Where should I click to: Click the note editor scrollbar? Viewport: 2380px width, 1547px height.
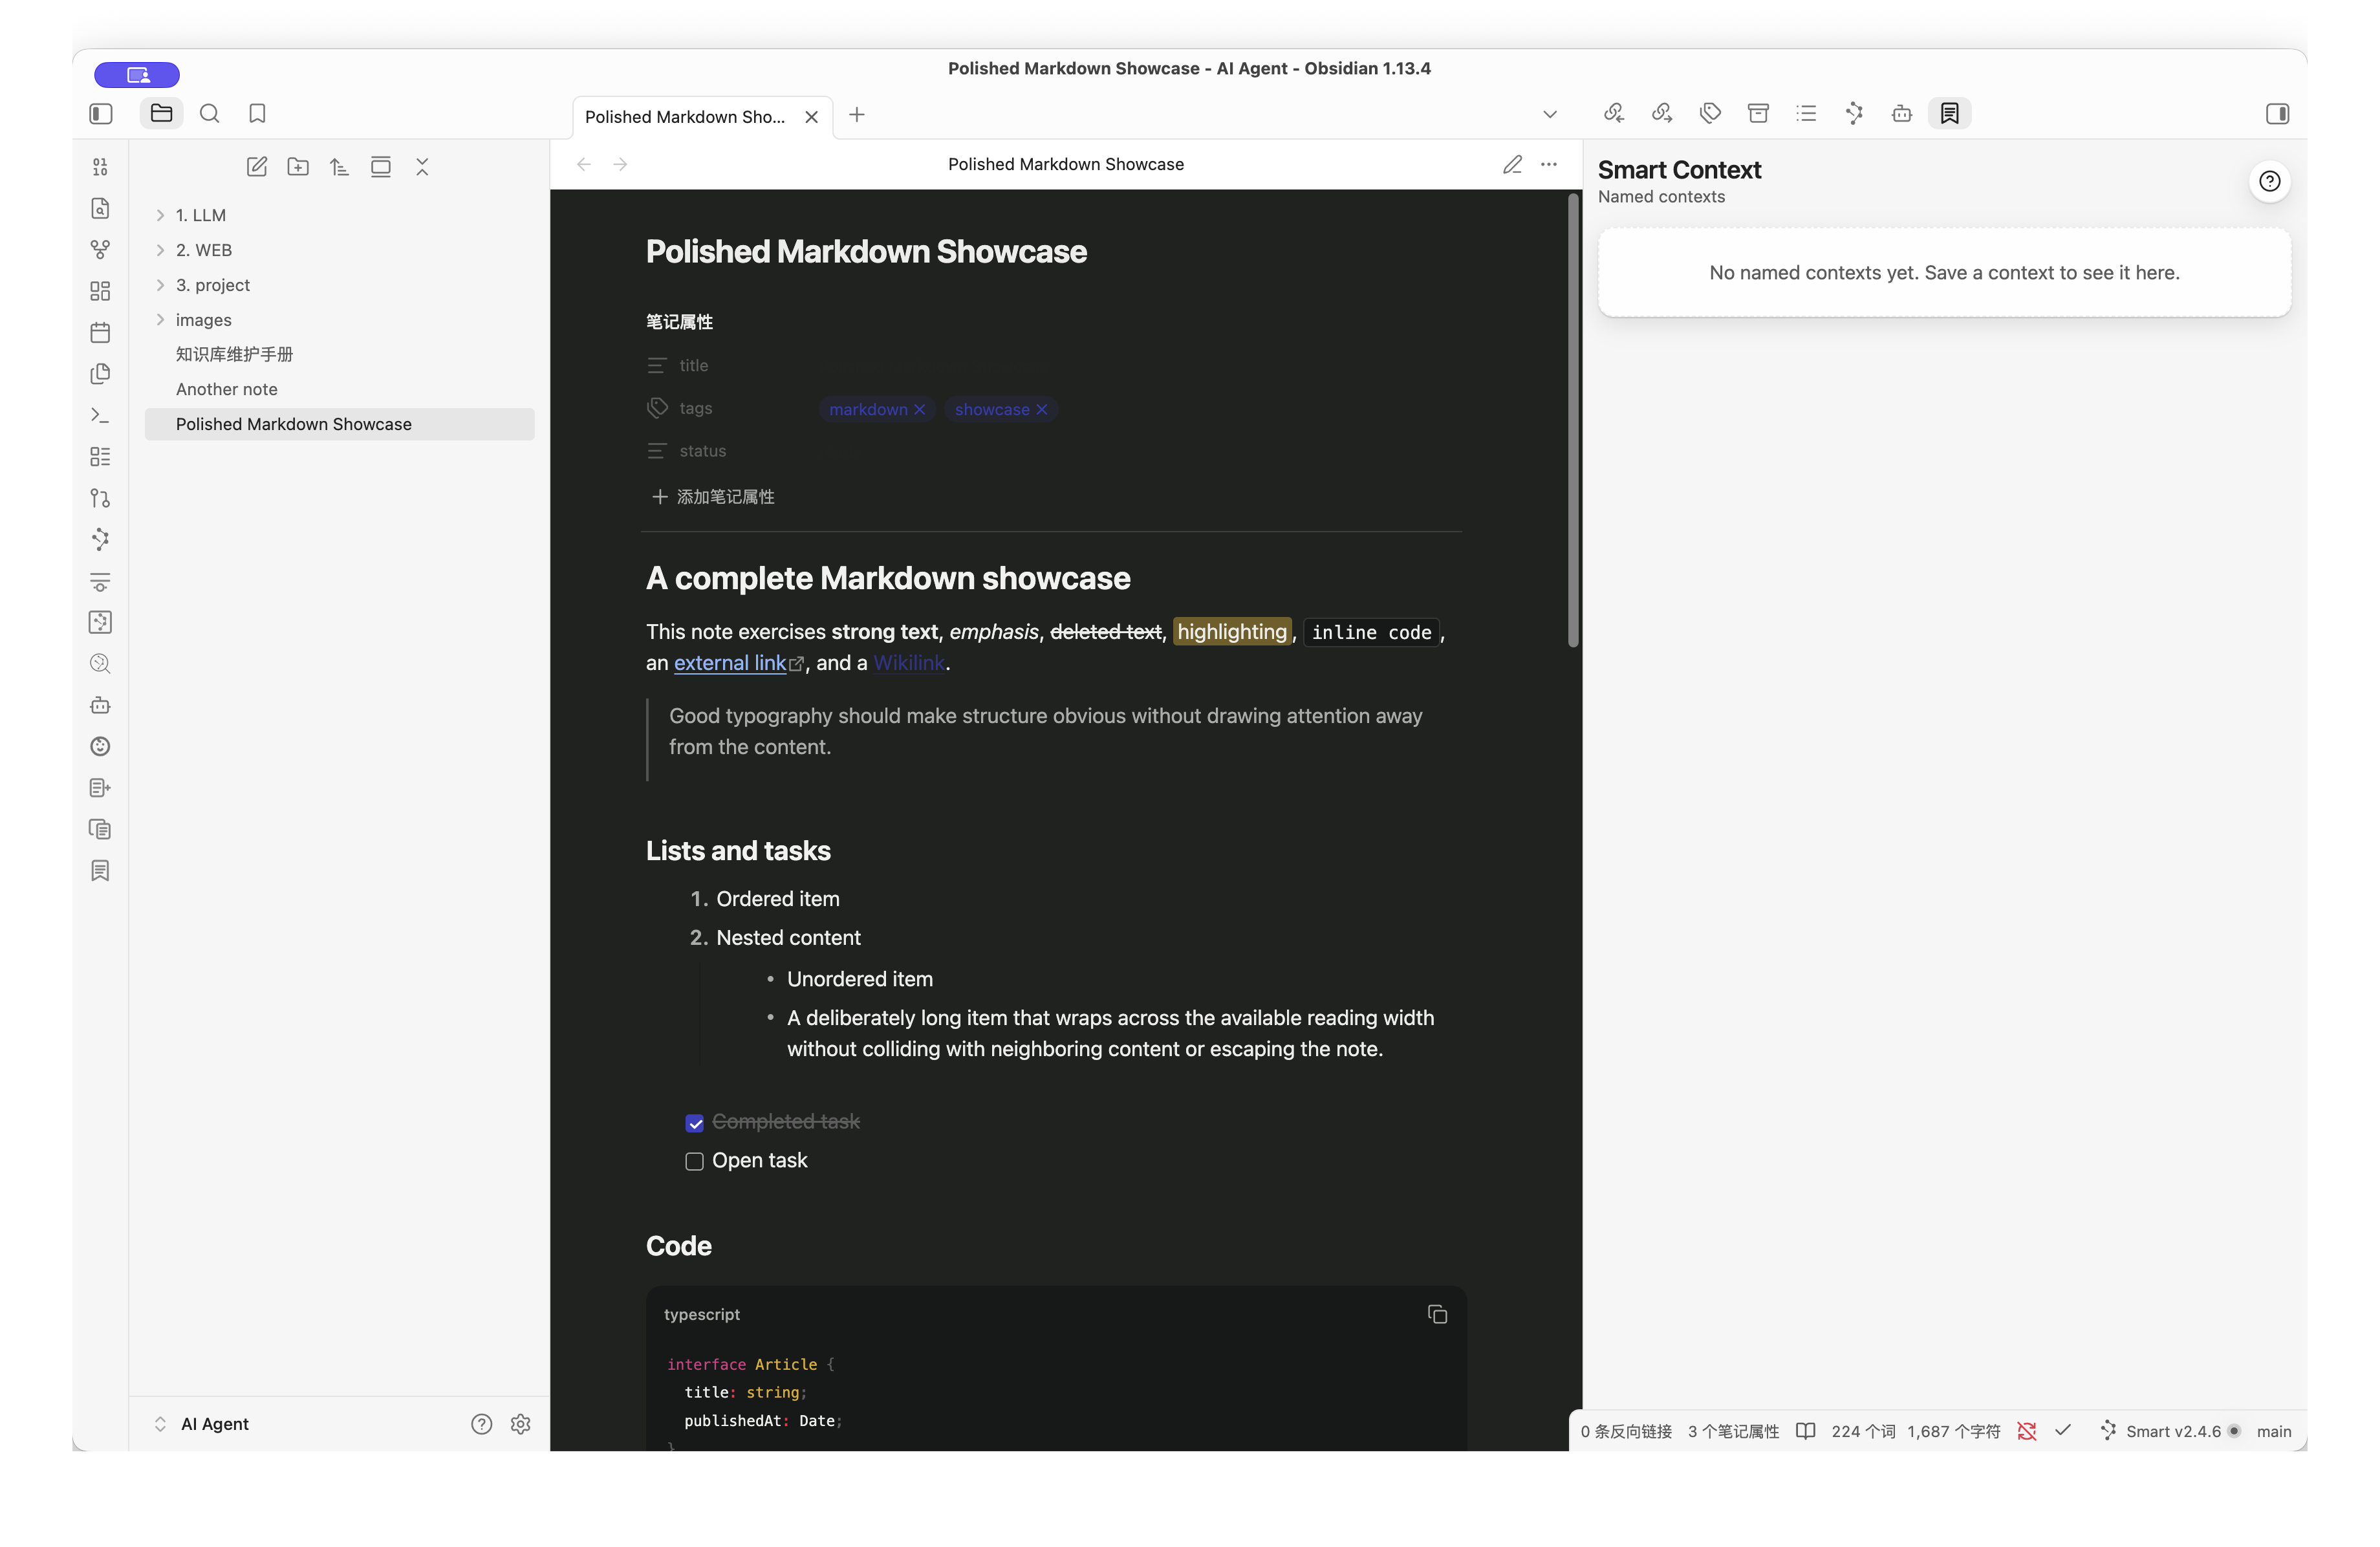(1573, 420)
